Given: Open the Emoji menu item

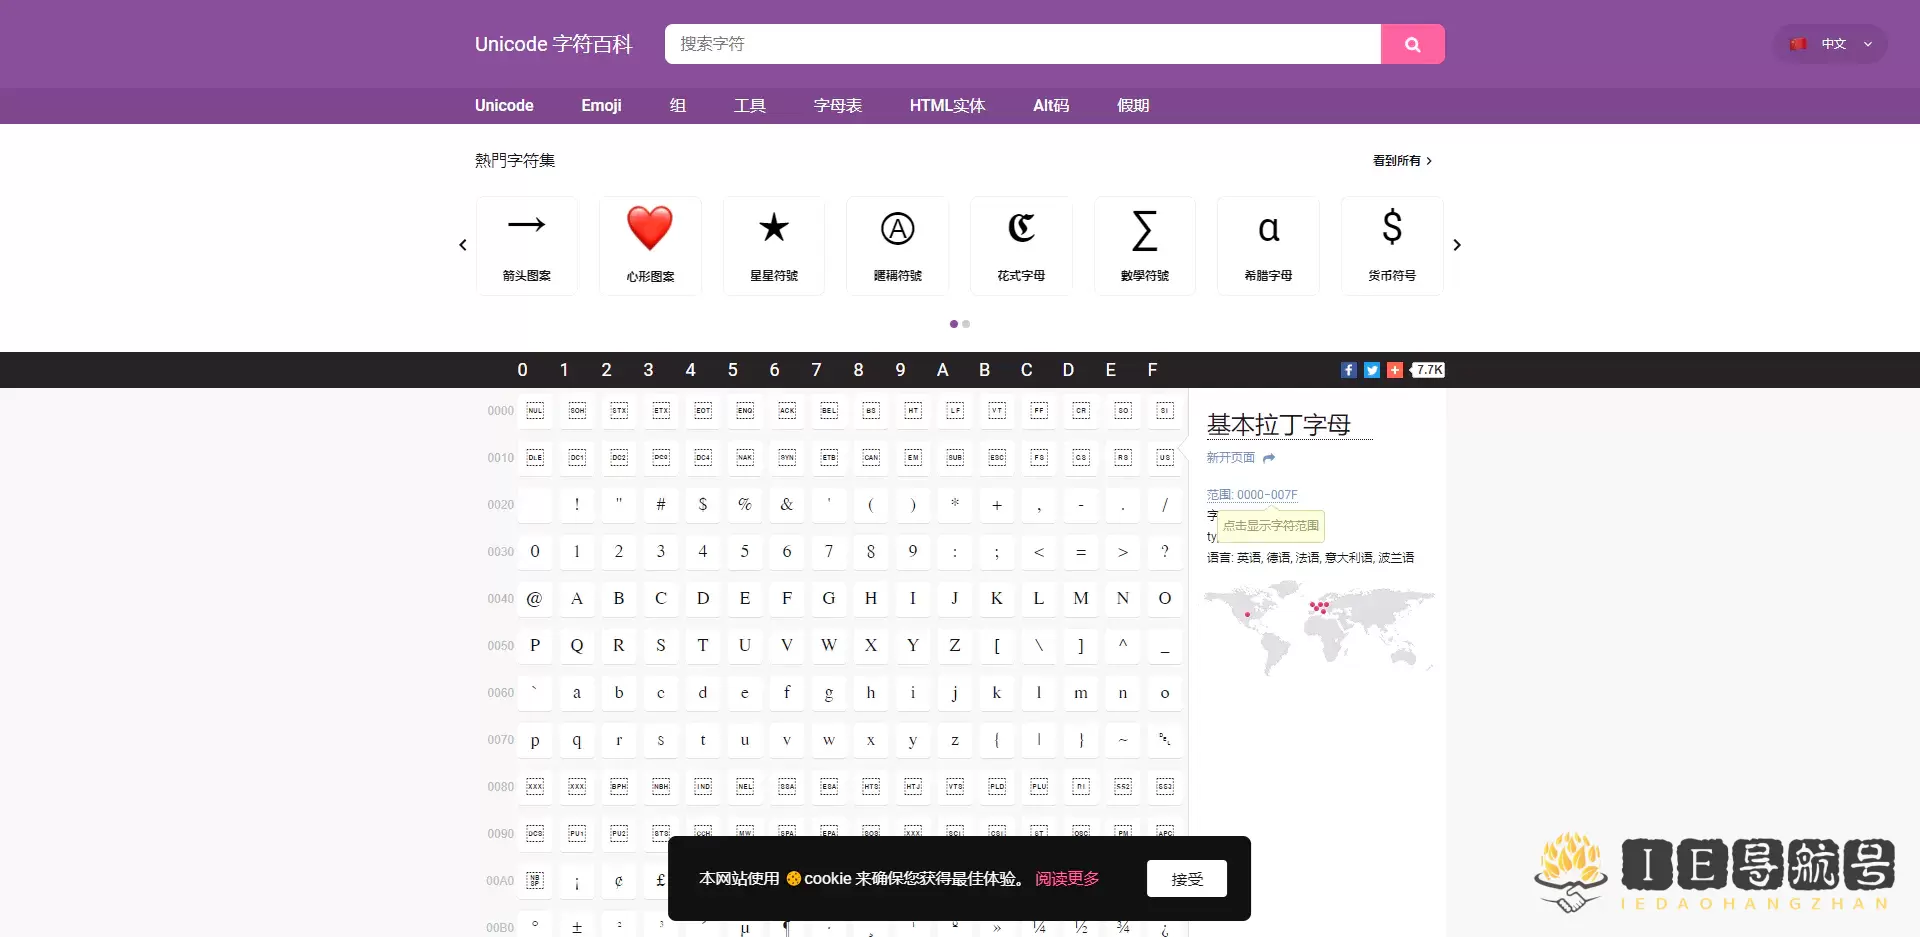Looking at the screenshot, I should [x=600, y=105].
